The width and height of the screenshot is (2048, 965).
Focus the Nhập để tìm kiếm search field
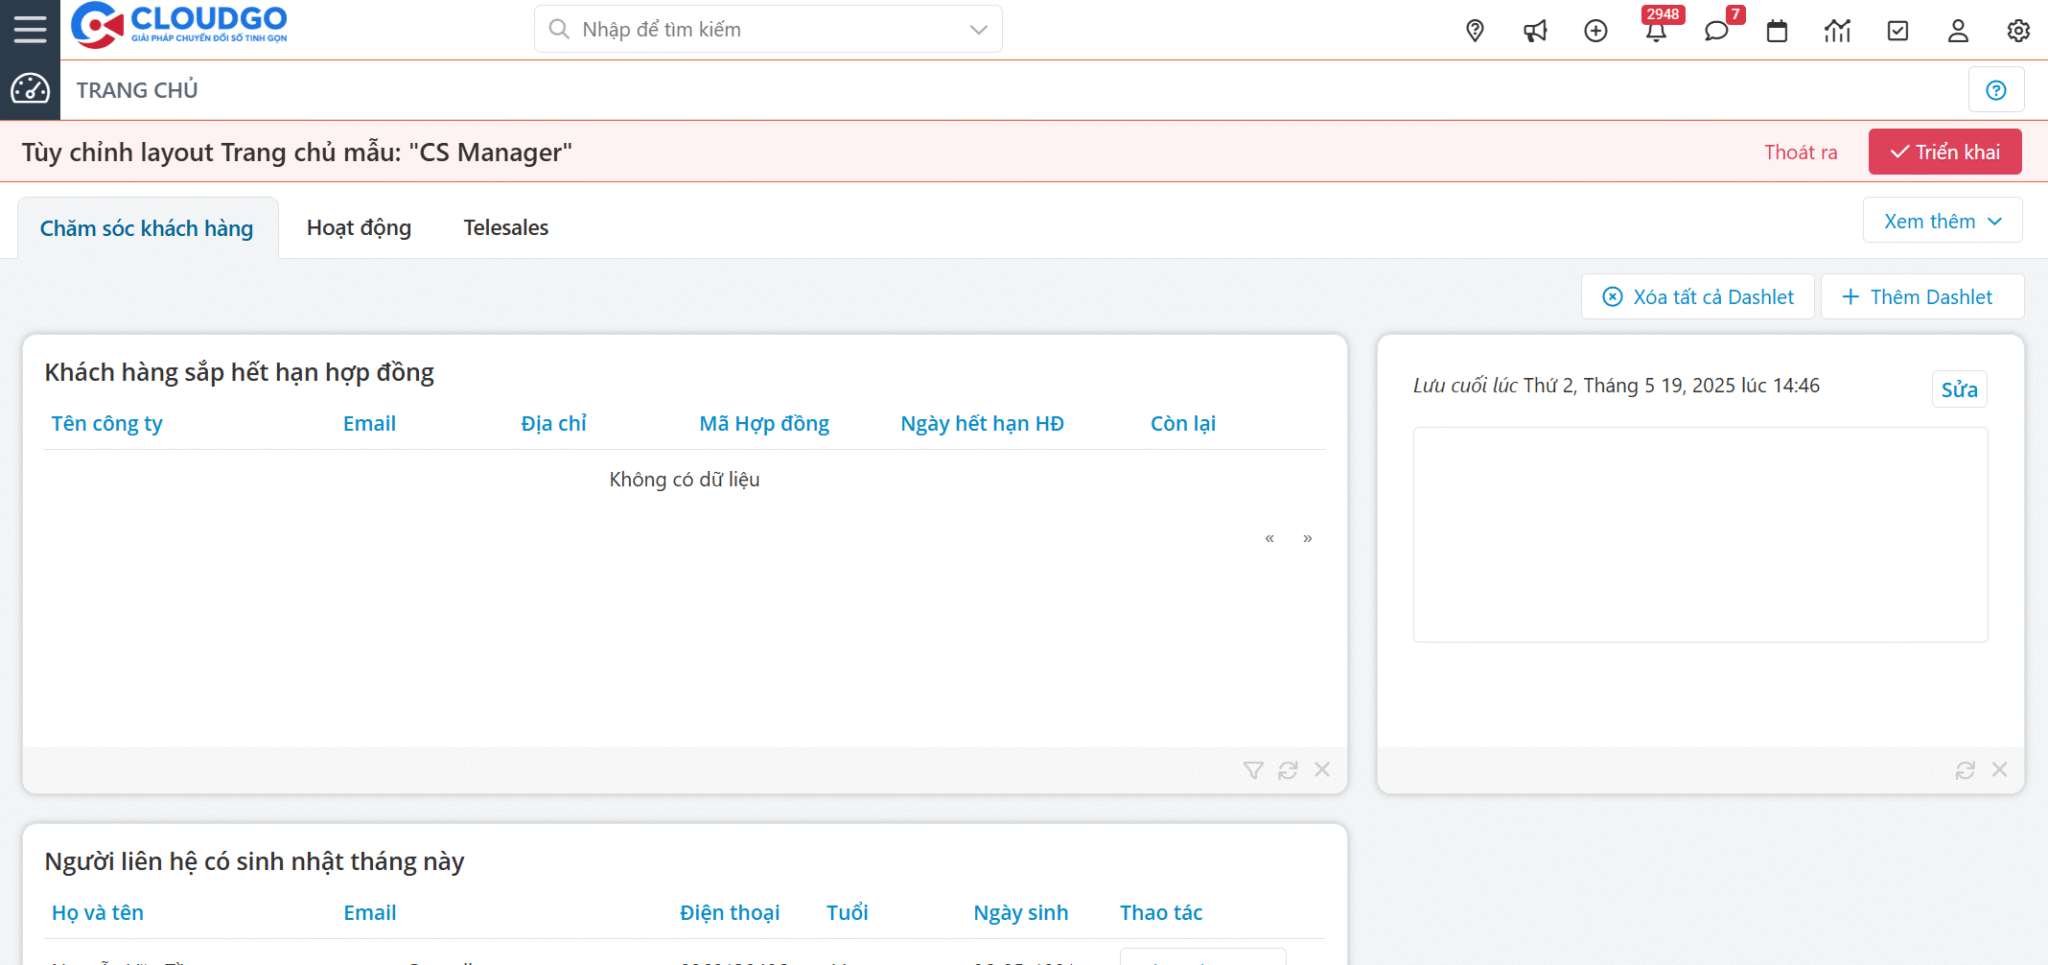768,30
